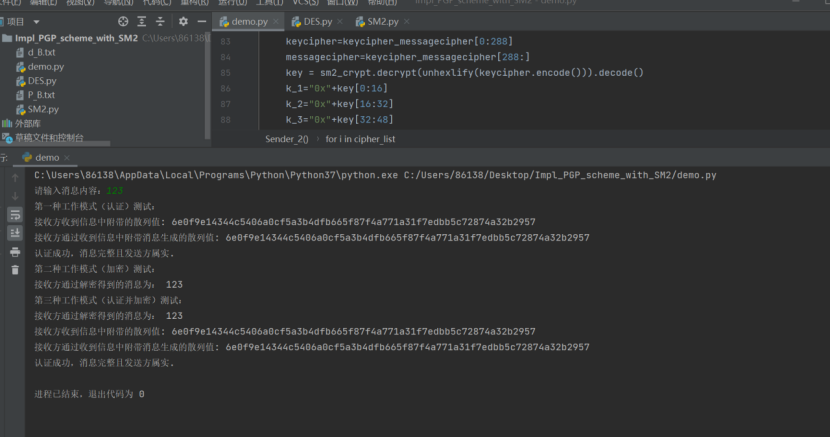Open the 项目 view dropdown

click(36, 22)
